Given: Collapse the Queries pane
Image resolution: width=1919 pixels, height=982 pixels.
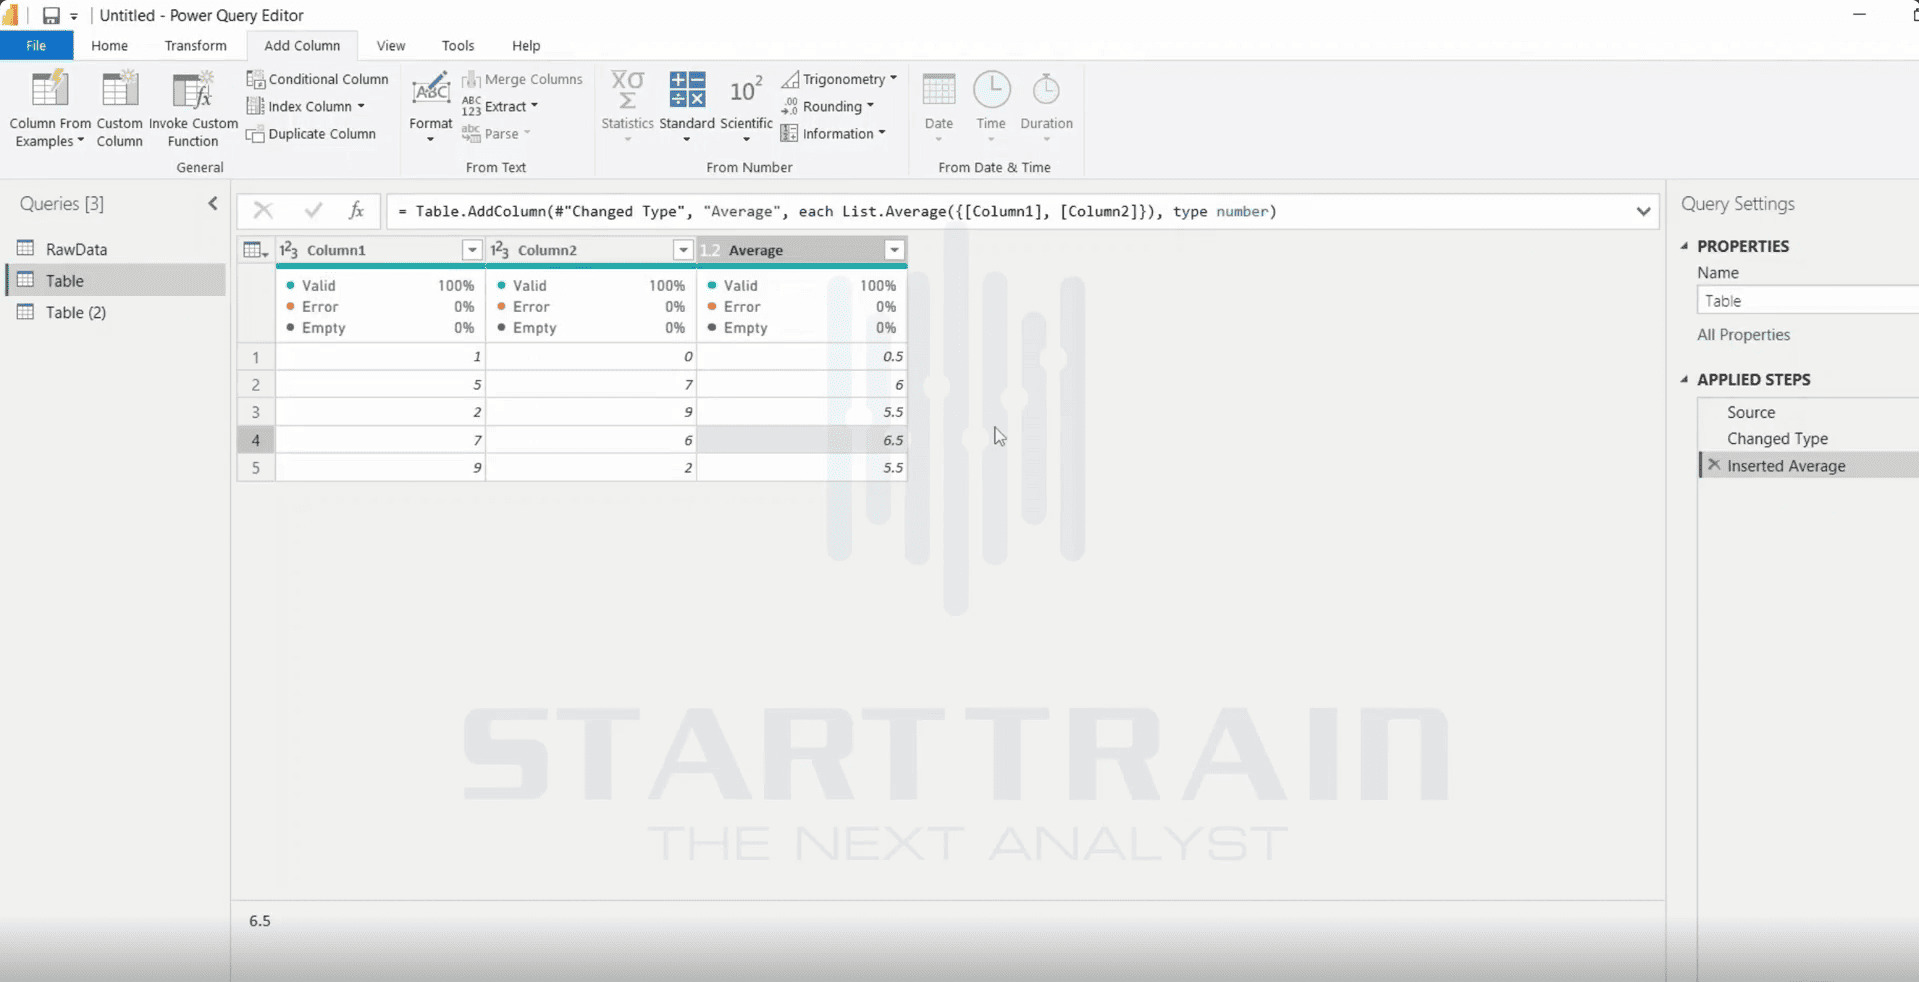Looking at the screenshot, I should 213,203.
